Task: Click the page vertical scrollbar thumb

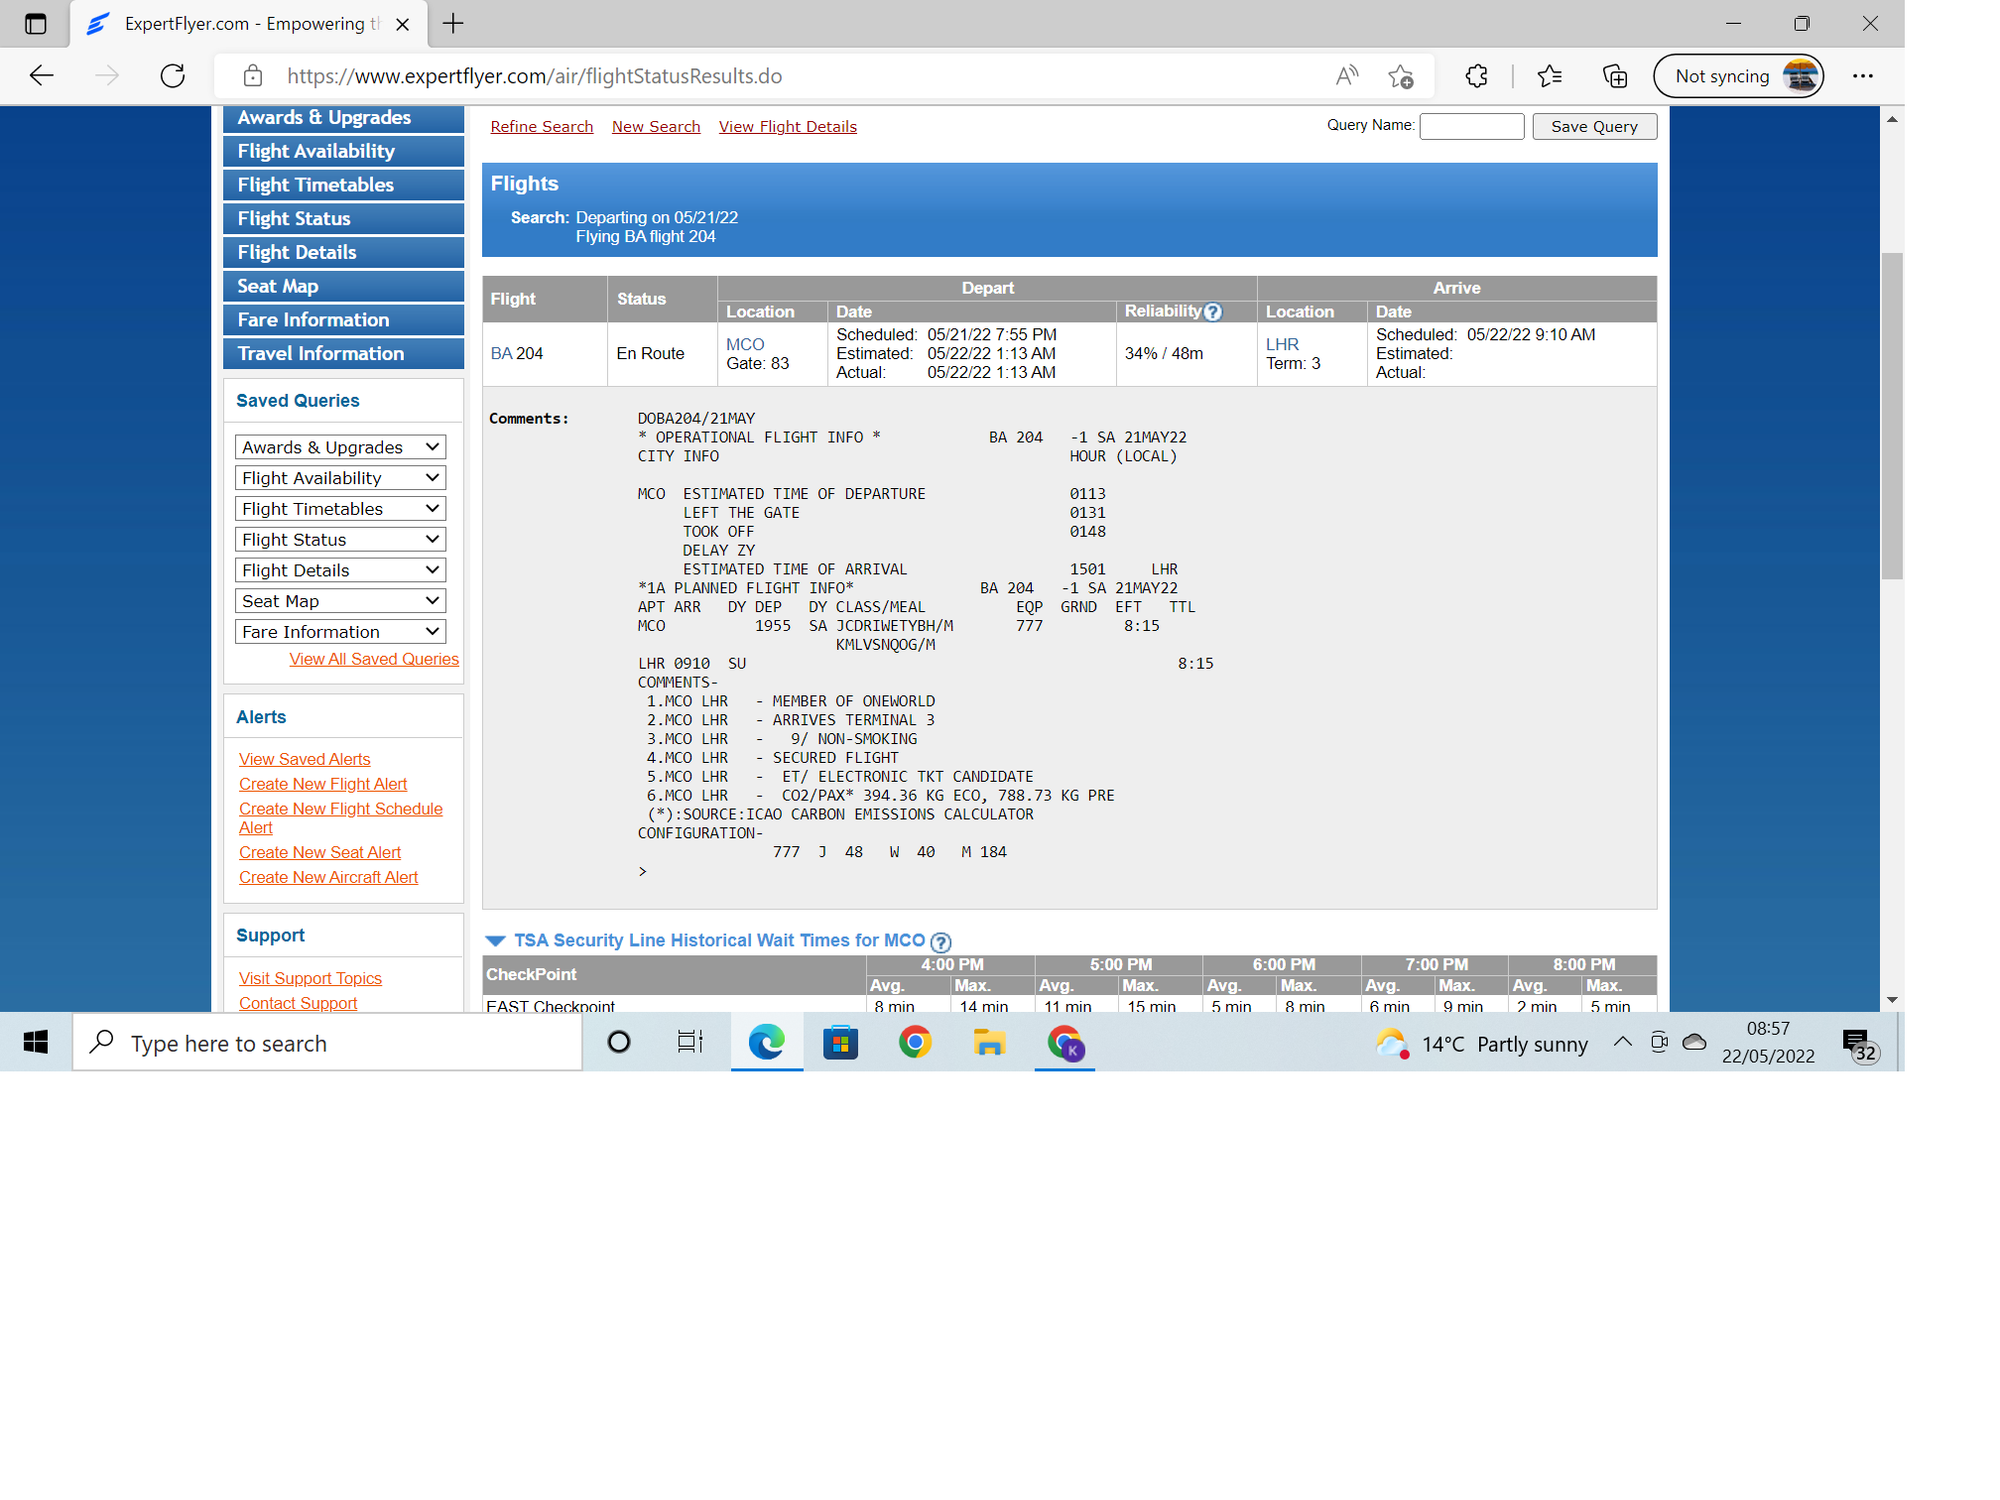Action: (x=1891, y=415)
